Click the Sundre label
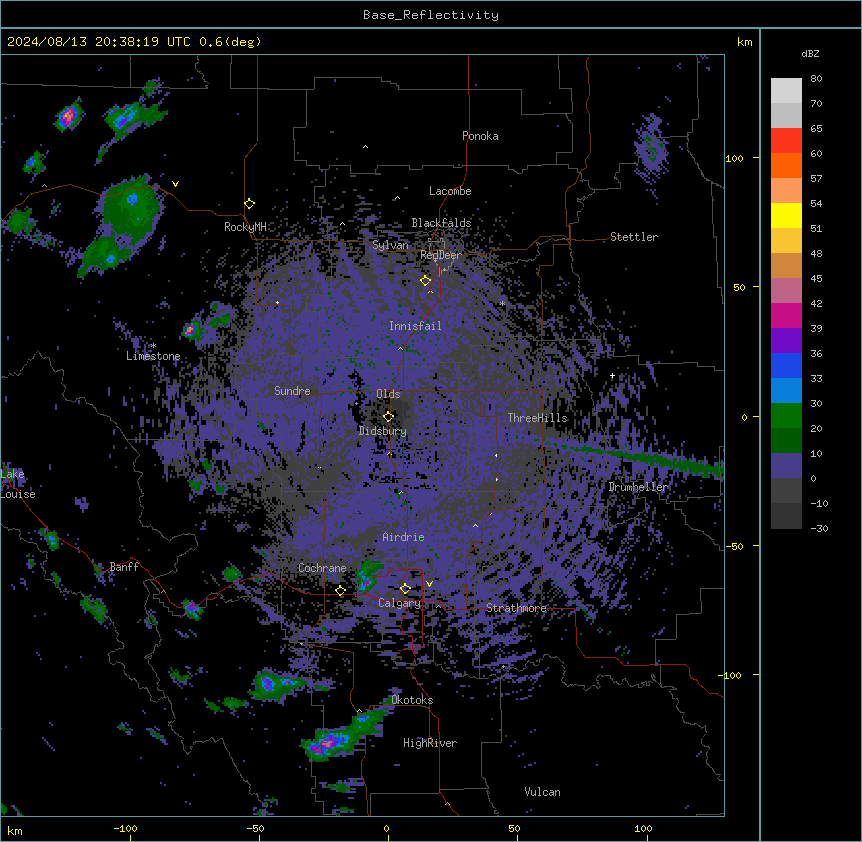Screen dimensions: 862x842 tap(292, 391)
